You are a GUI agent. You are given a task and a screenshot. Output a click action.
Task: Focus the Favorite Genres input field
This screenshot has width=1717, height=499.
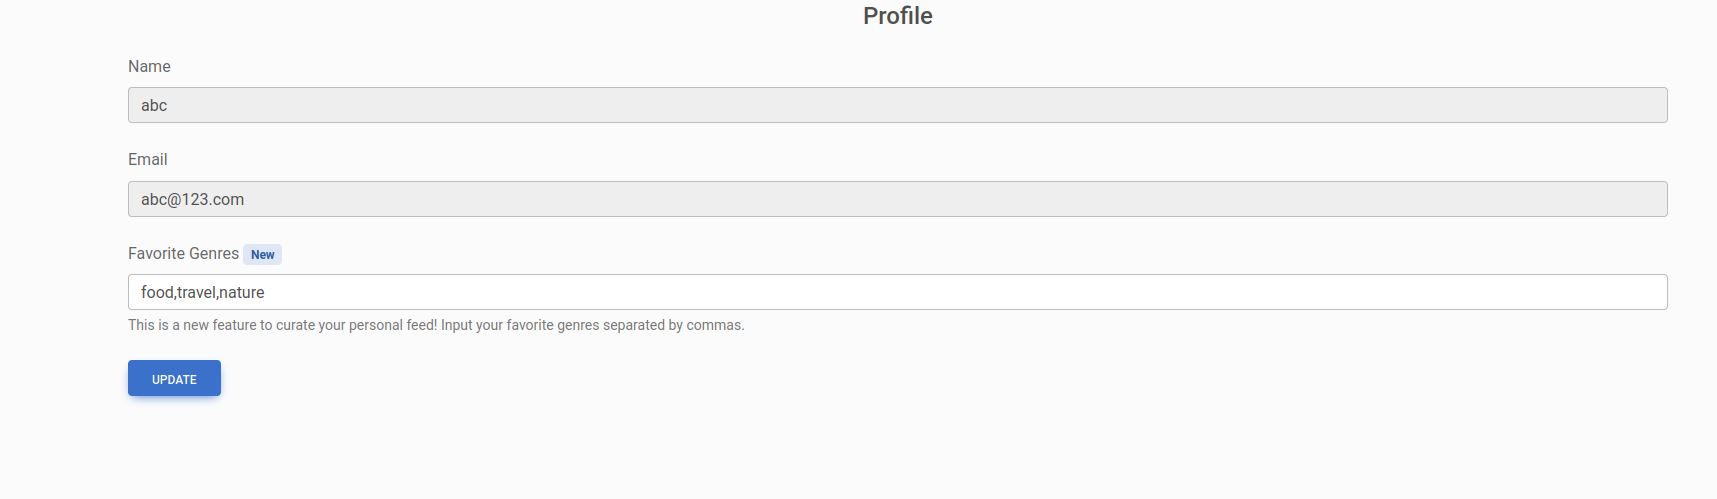click(897, 292)
